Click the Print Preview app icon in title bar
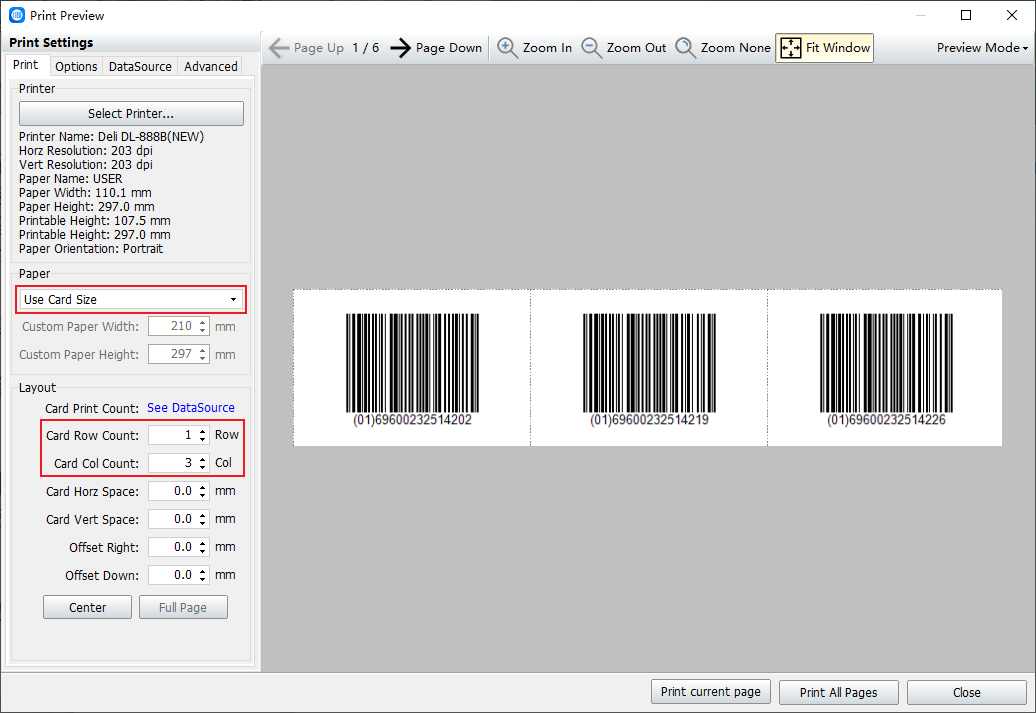Image resolution: width=1036 pixels, height=713 pixels. click(17, 15)
